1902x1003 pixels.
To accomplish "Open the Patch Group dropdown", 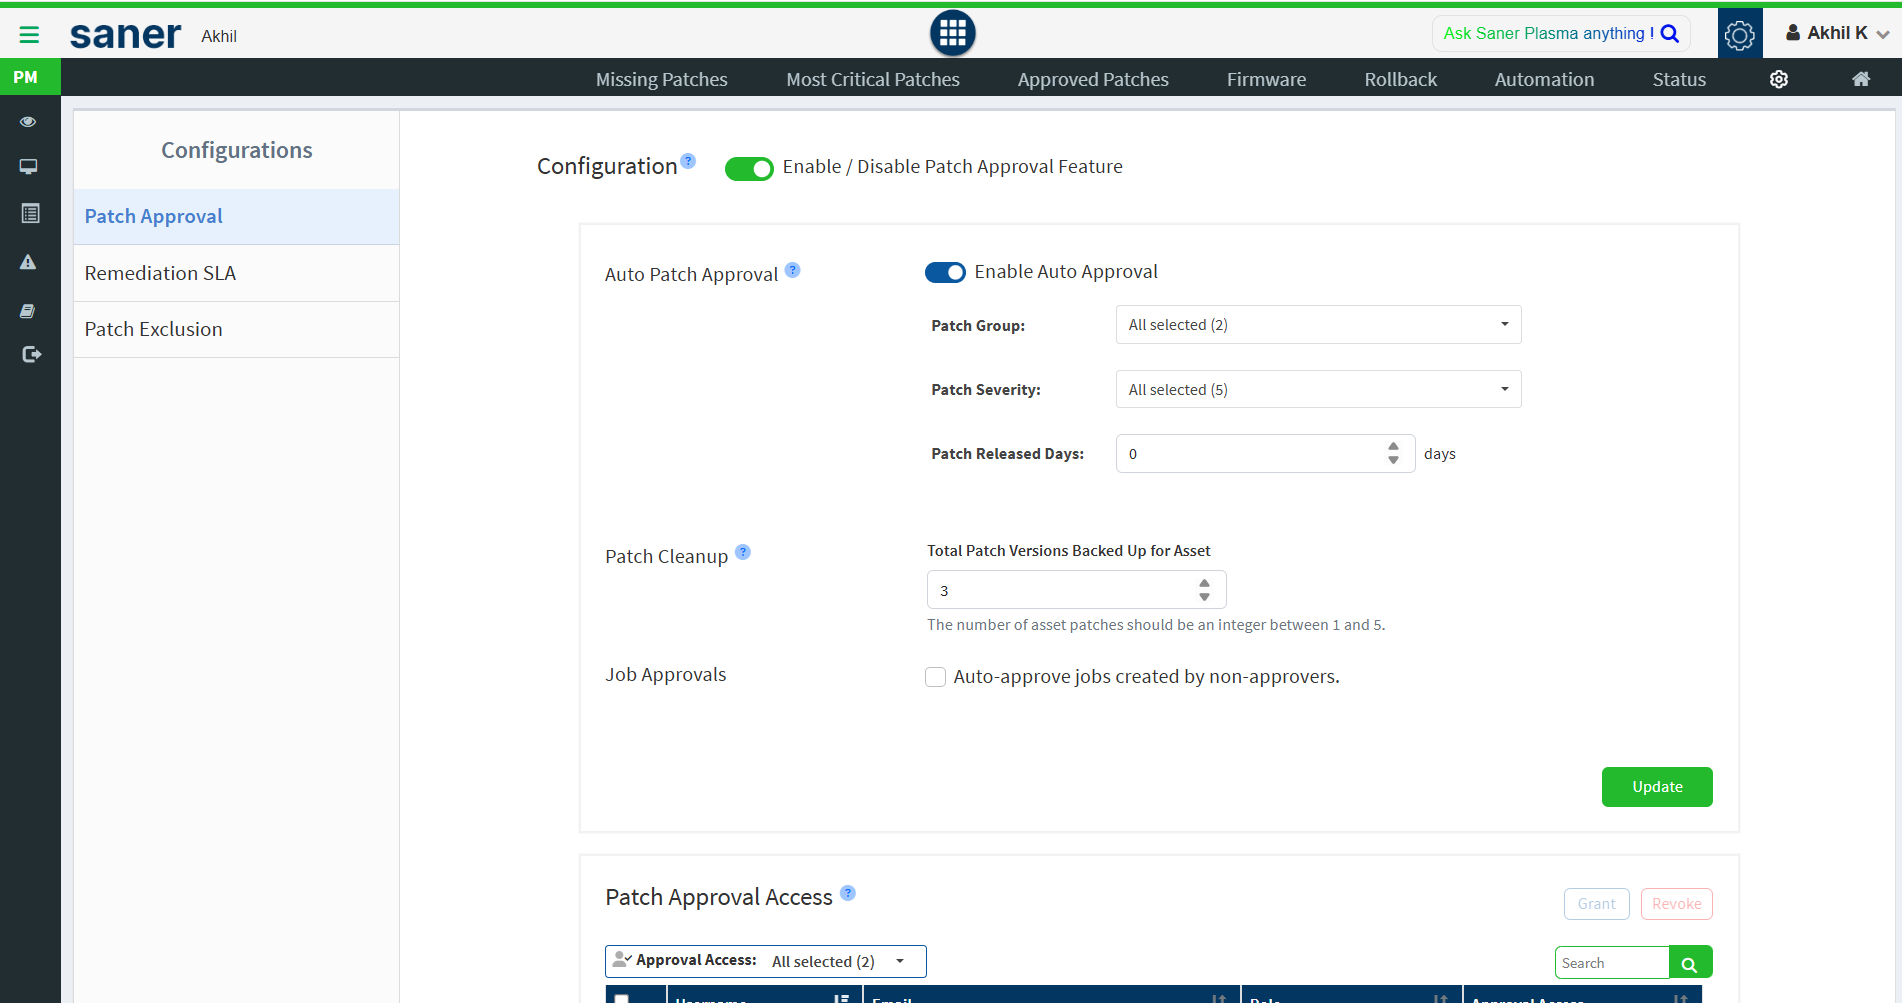I will [1318, 325].
